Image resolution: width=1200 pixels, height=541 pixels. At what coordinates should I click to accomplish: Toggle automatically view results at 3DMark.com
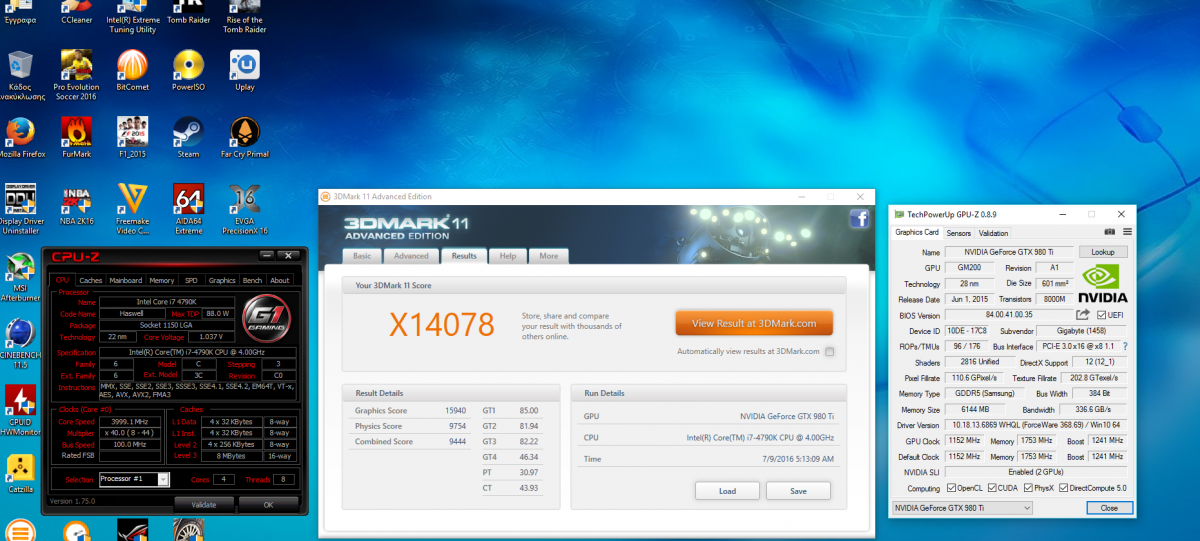(x=830, y=352)
